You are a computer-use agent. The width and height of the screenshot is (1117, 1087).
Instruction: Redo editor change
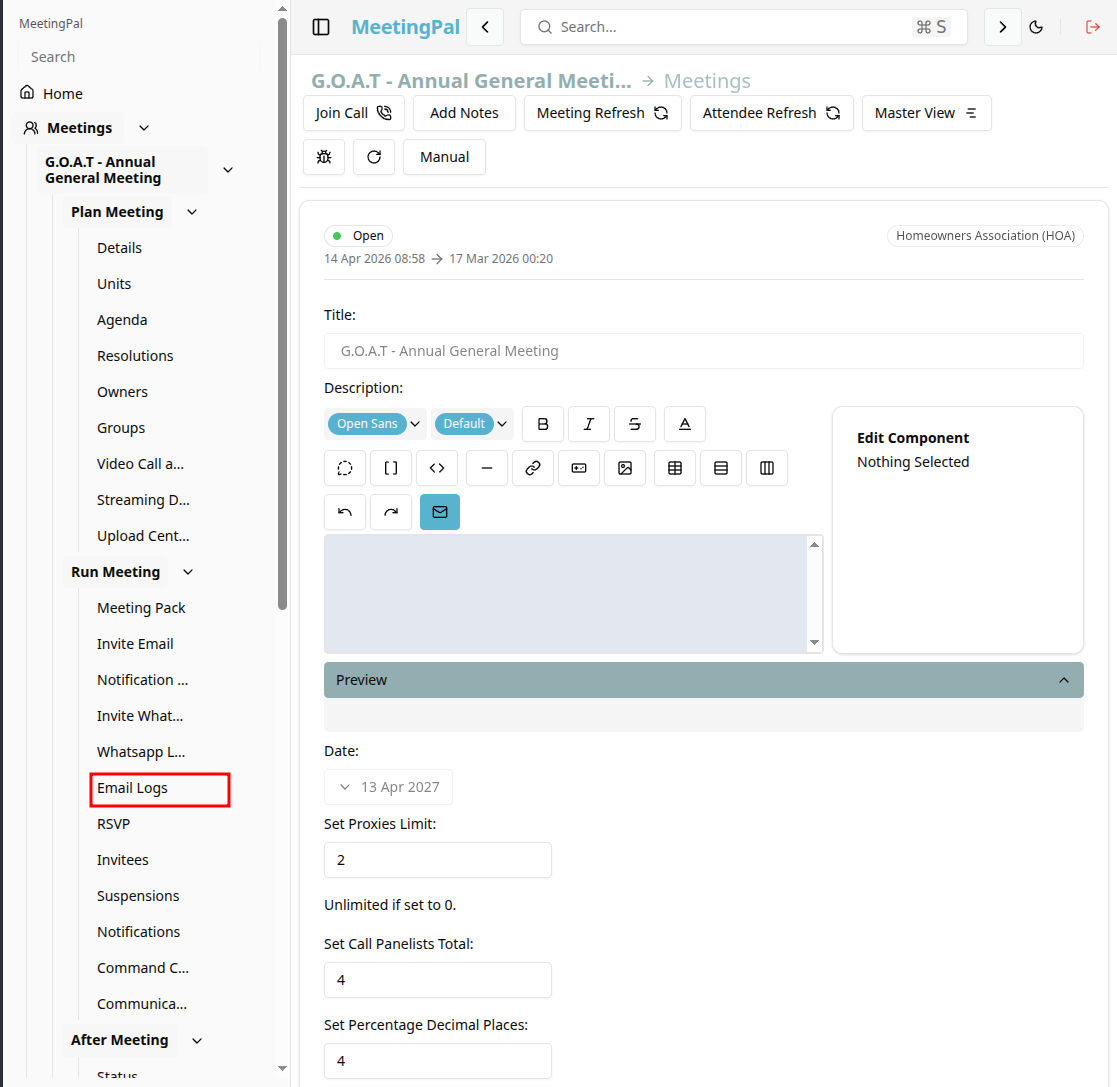pyautogui.click(x=391, y=512)
